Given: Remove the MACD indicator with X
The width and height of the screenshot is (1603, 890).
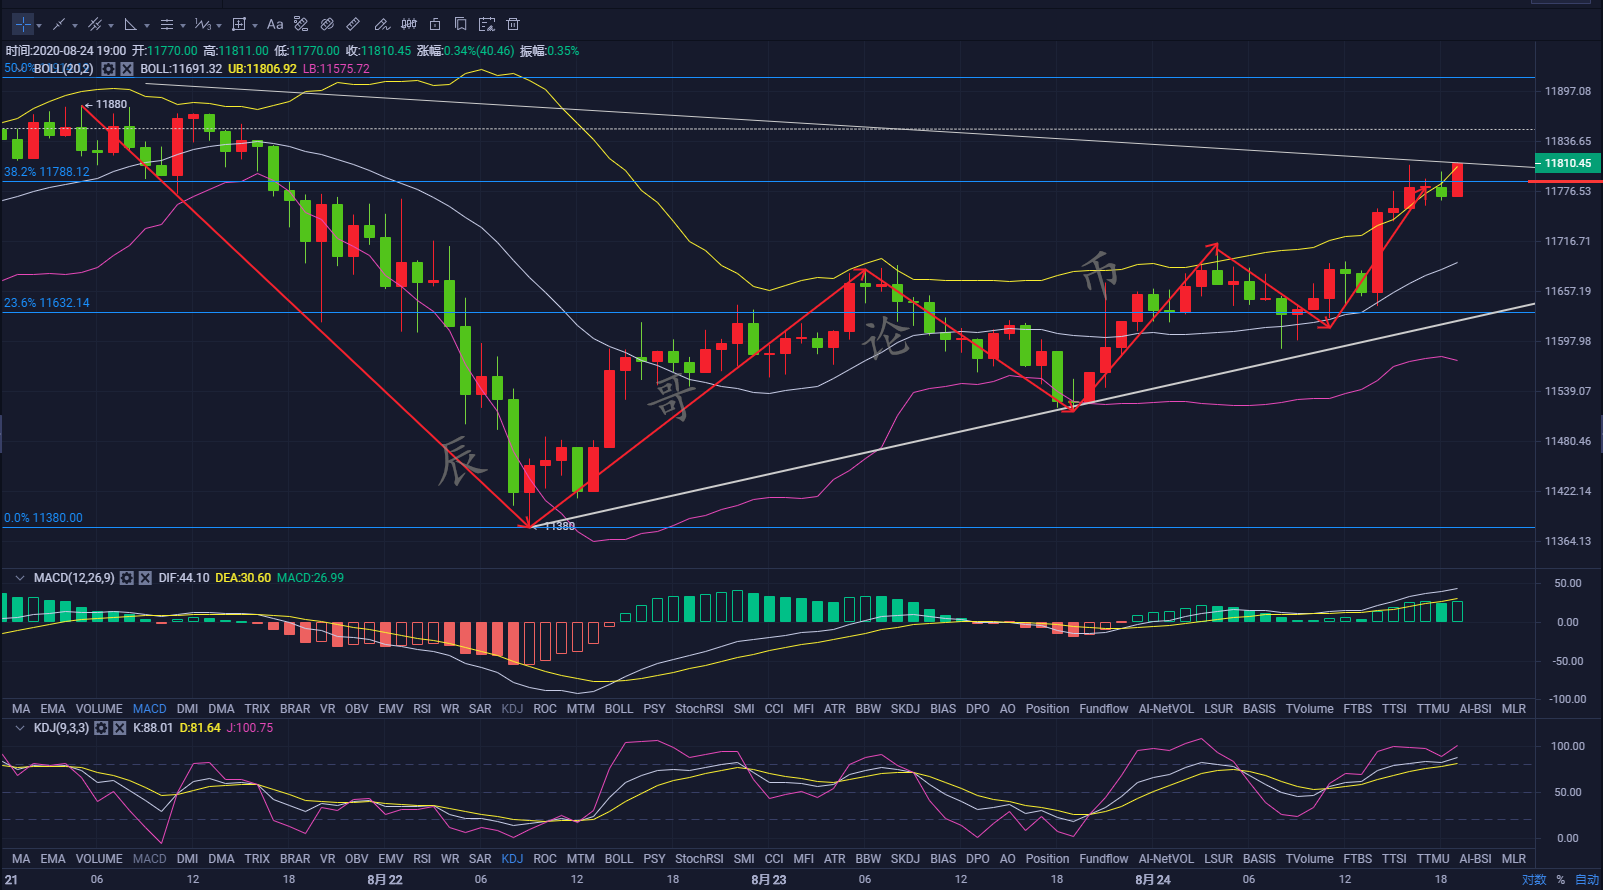Looking at the screenshot, I should point(145,578).
